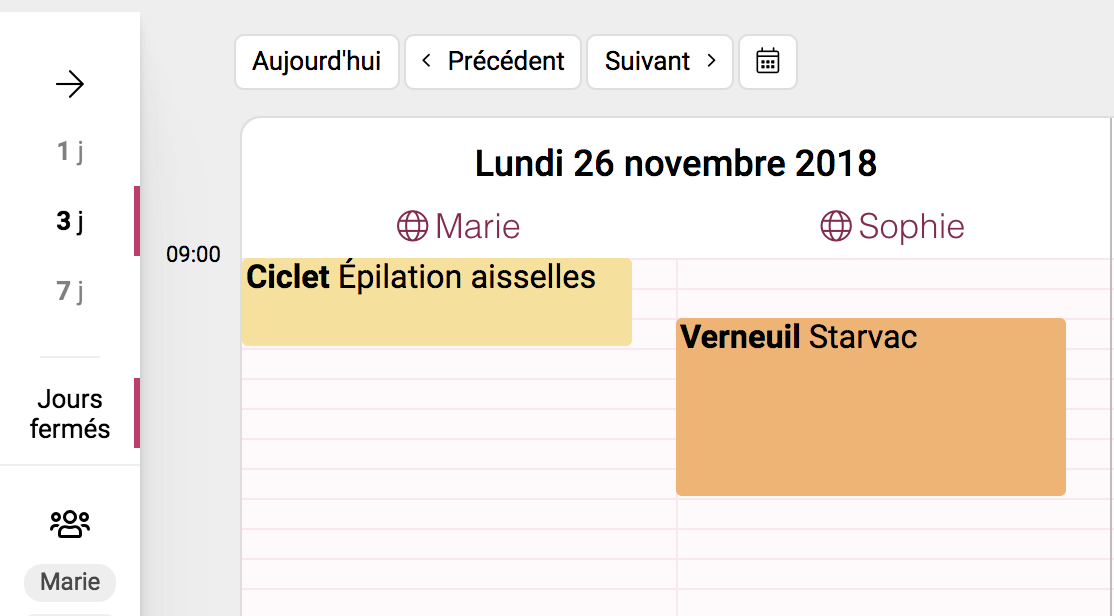Open the staff group people icon
This screenshot has width=1114, height=616.
pos(70,524)
